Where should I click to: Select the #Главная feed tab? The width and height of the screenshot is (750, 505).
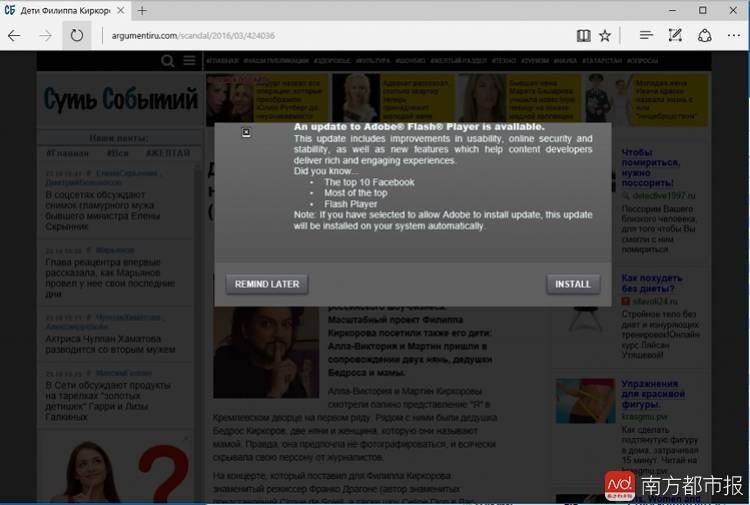pos(67,153)
